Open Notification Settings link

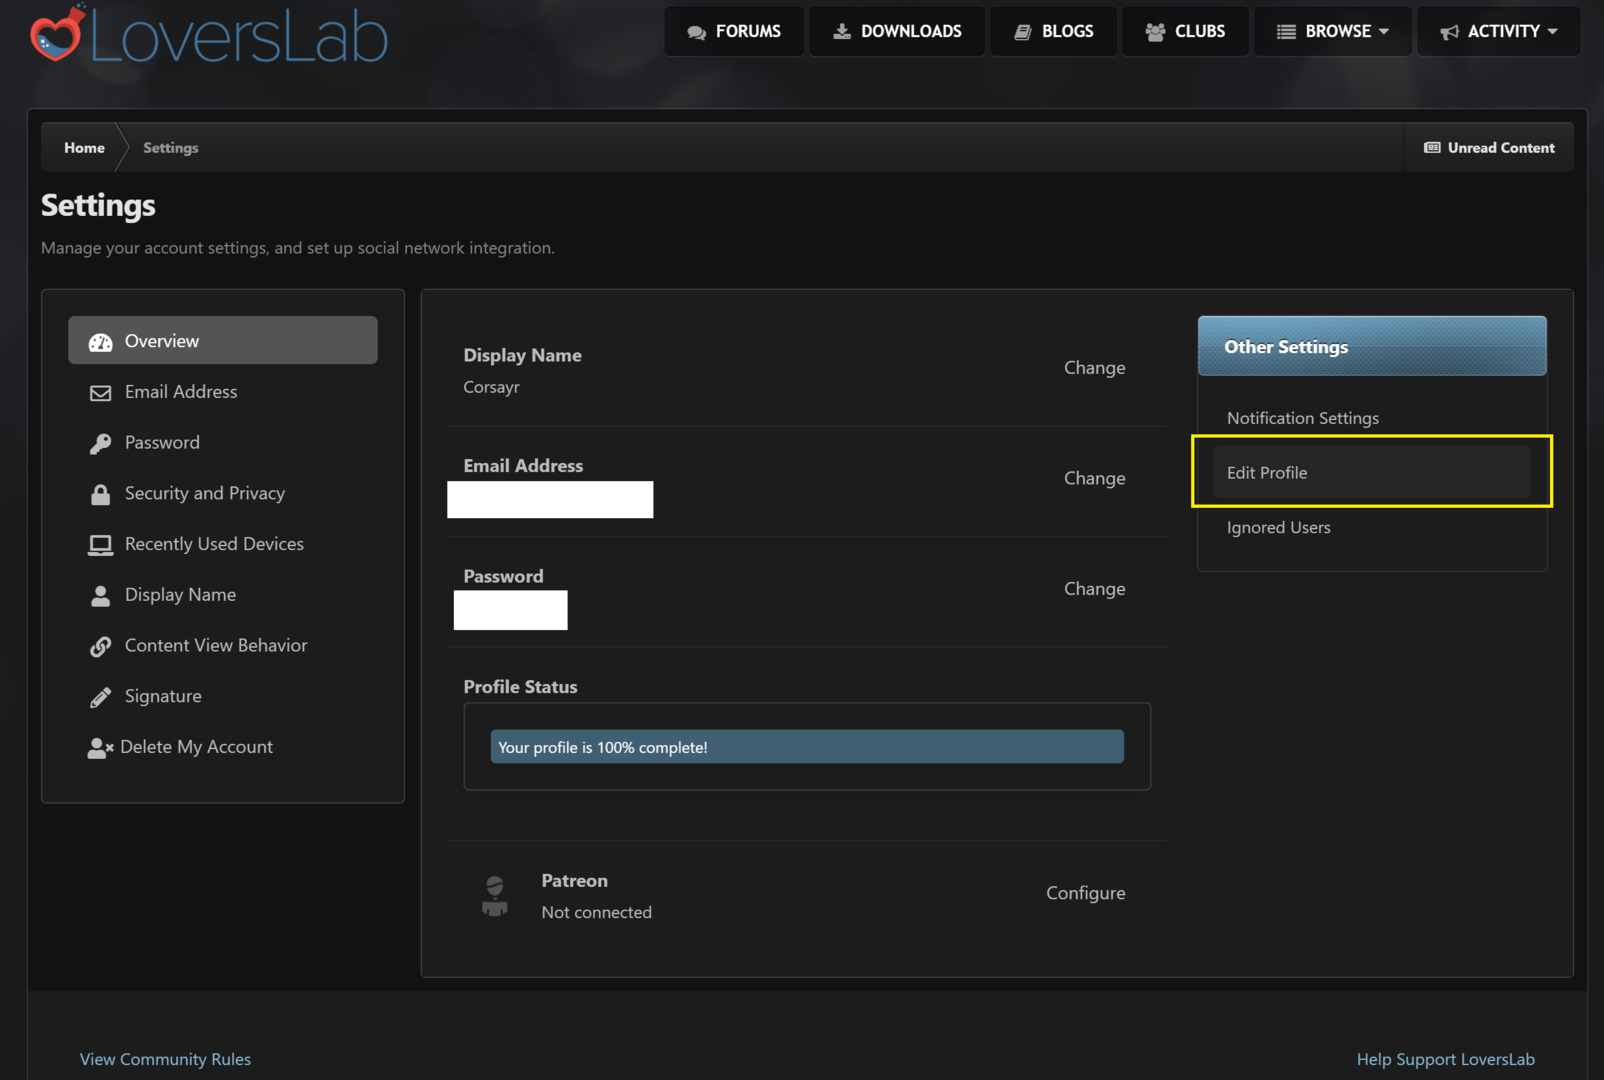coord(1302,418)
